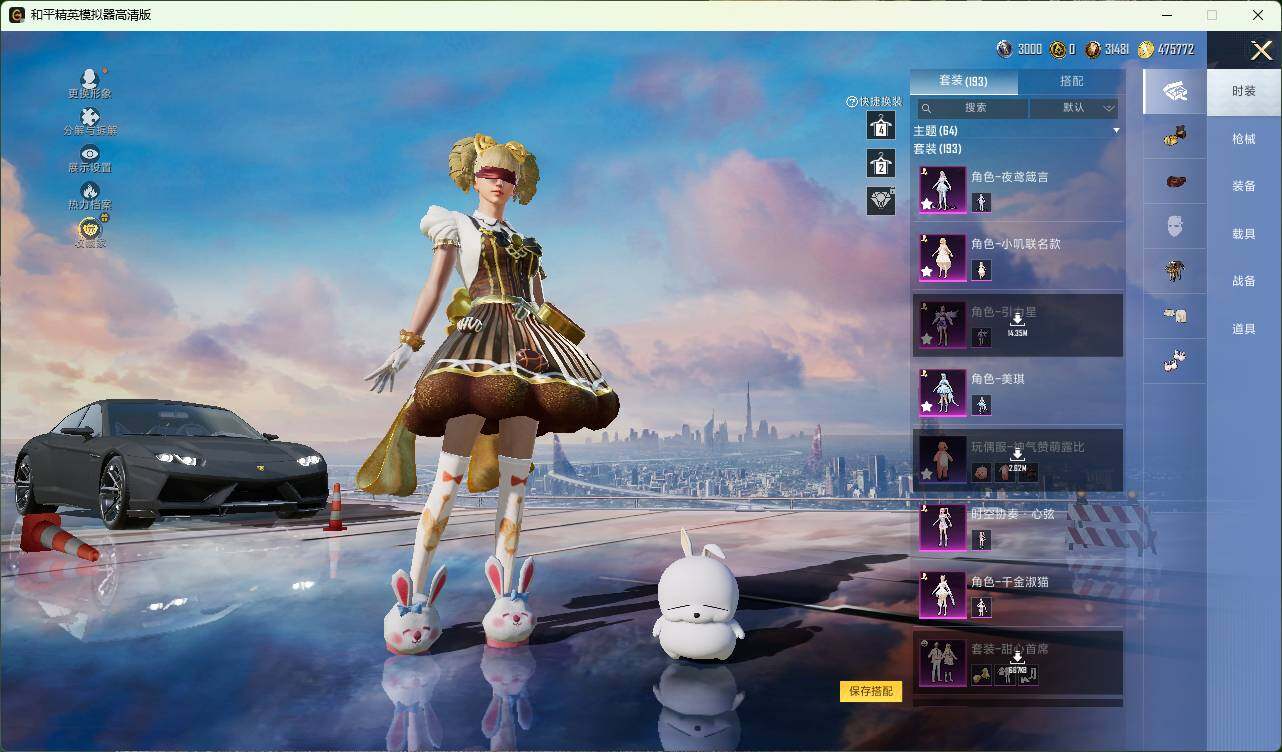Close the 和平精英模拟器高清版 window
Image resolution: width=1282 pixels, height=752 pixels.
click(1258, 15)
